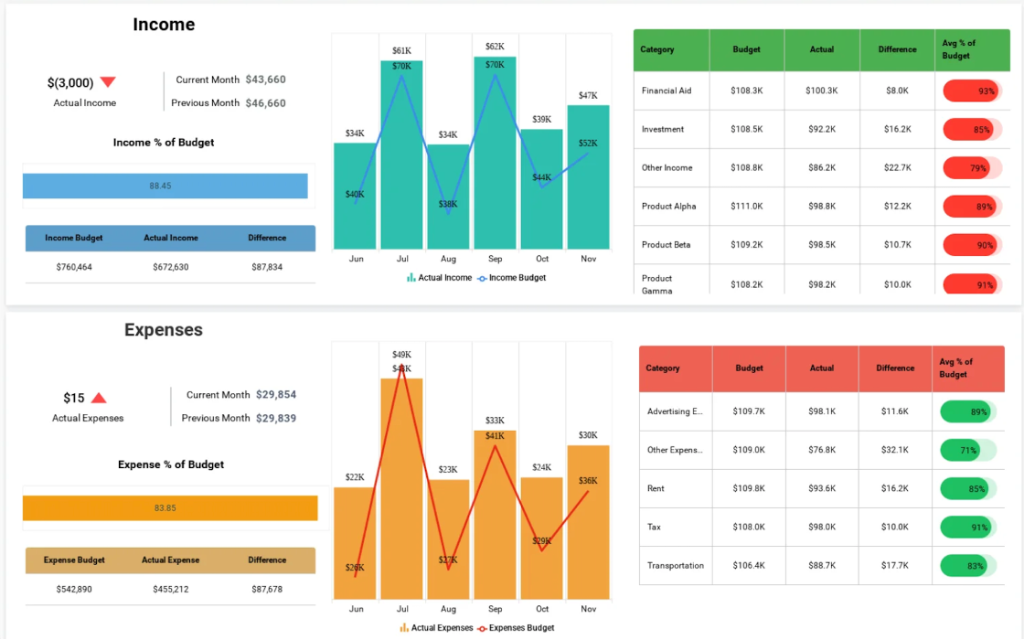Image resolution: width=1024 pixels, height=639 pixels.
Task: Click the Actual Income legend bar icon
Action: pos(411,278)
